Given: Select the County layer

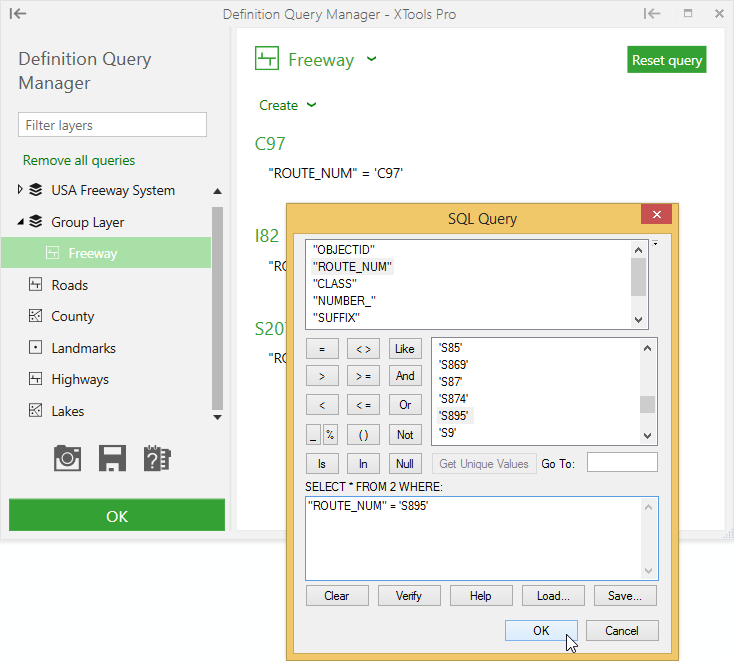Looking at the screenshot, I should click(x=73, y=316).
